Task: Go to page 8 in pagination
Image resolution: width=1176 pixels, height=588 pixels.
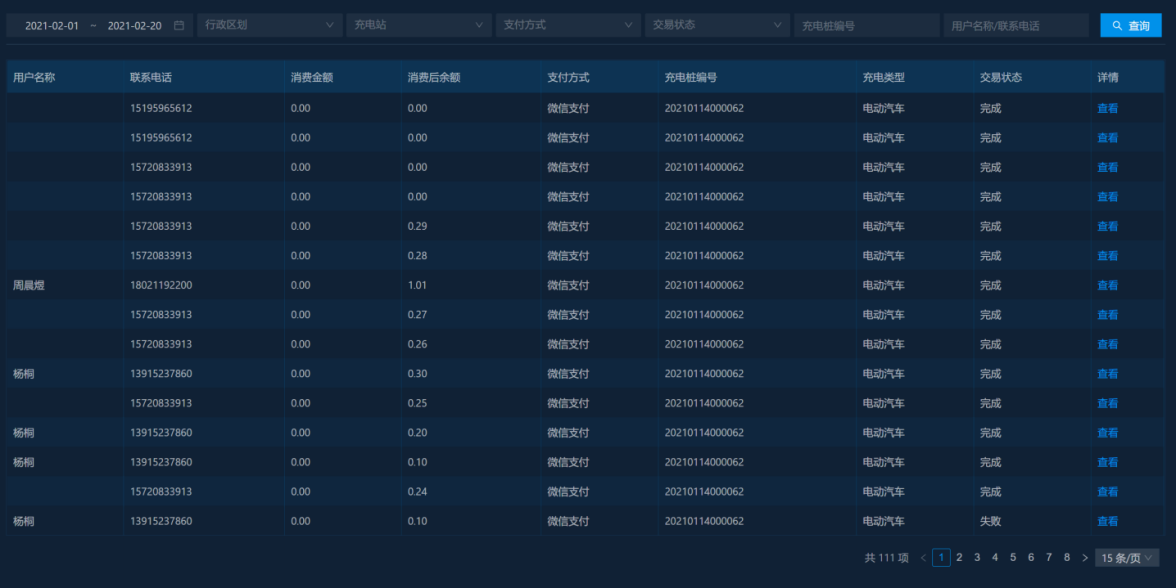Action: click(1067, 558)
